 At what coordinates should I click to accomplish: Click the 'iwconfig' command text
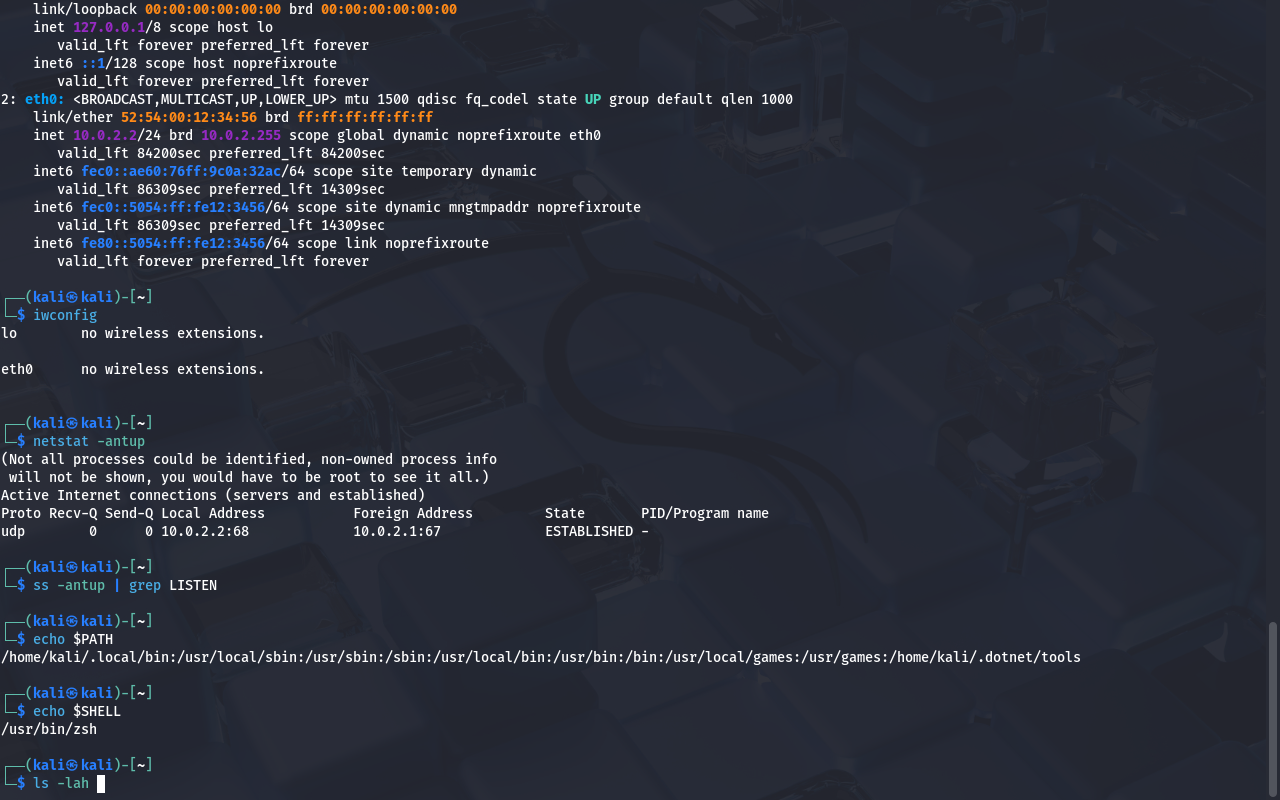pyautogui.click(x=65, y=315)
